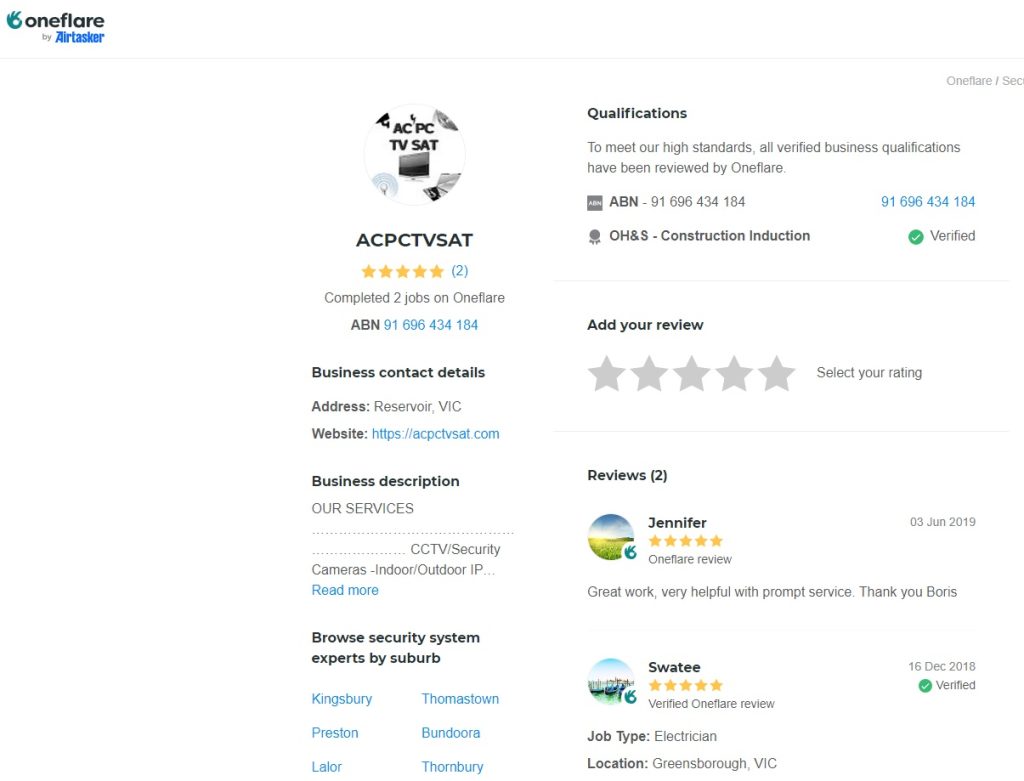The width and height of the screenshot is (1024, 781).
Task: Click the ABN icon under Qualifications
Action: click(595, 202)
